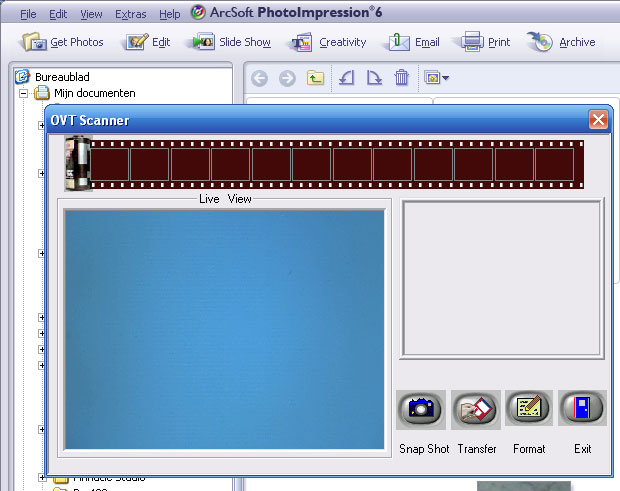The height and width of the screenshot is (491, 620).
Task: Click the back navigation arrow icon
Action: coord(259,78)
